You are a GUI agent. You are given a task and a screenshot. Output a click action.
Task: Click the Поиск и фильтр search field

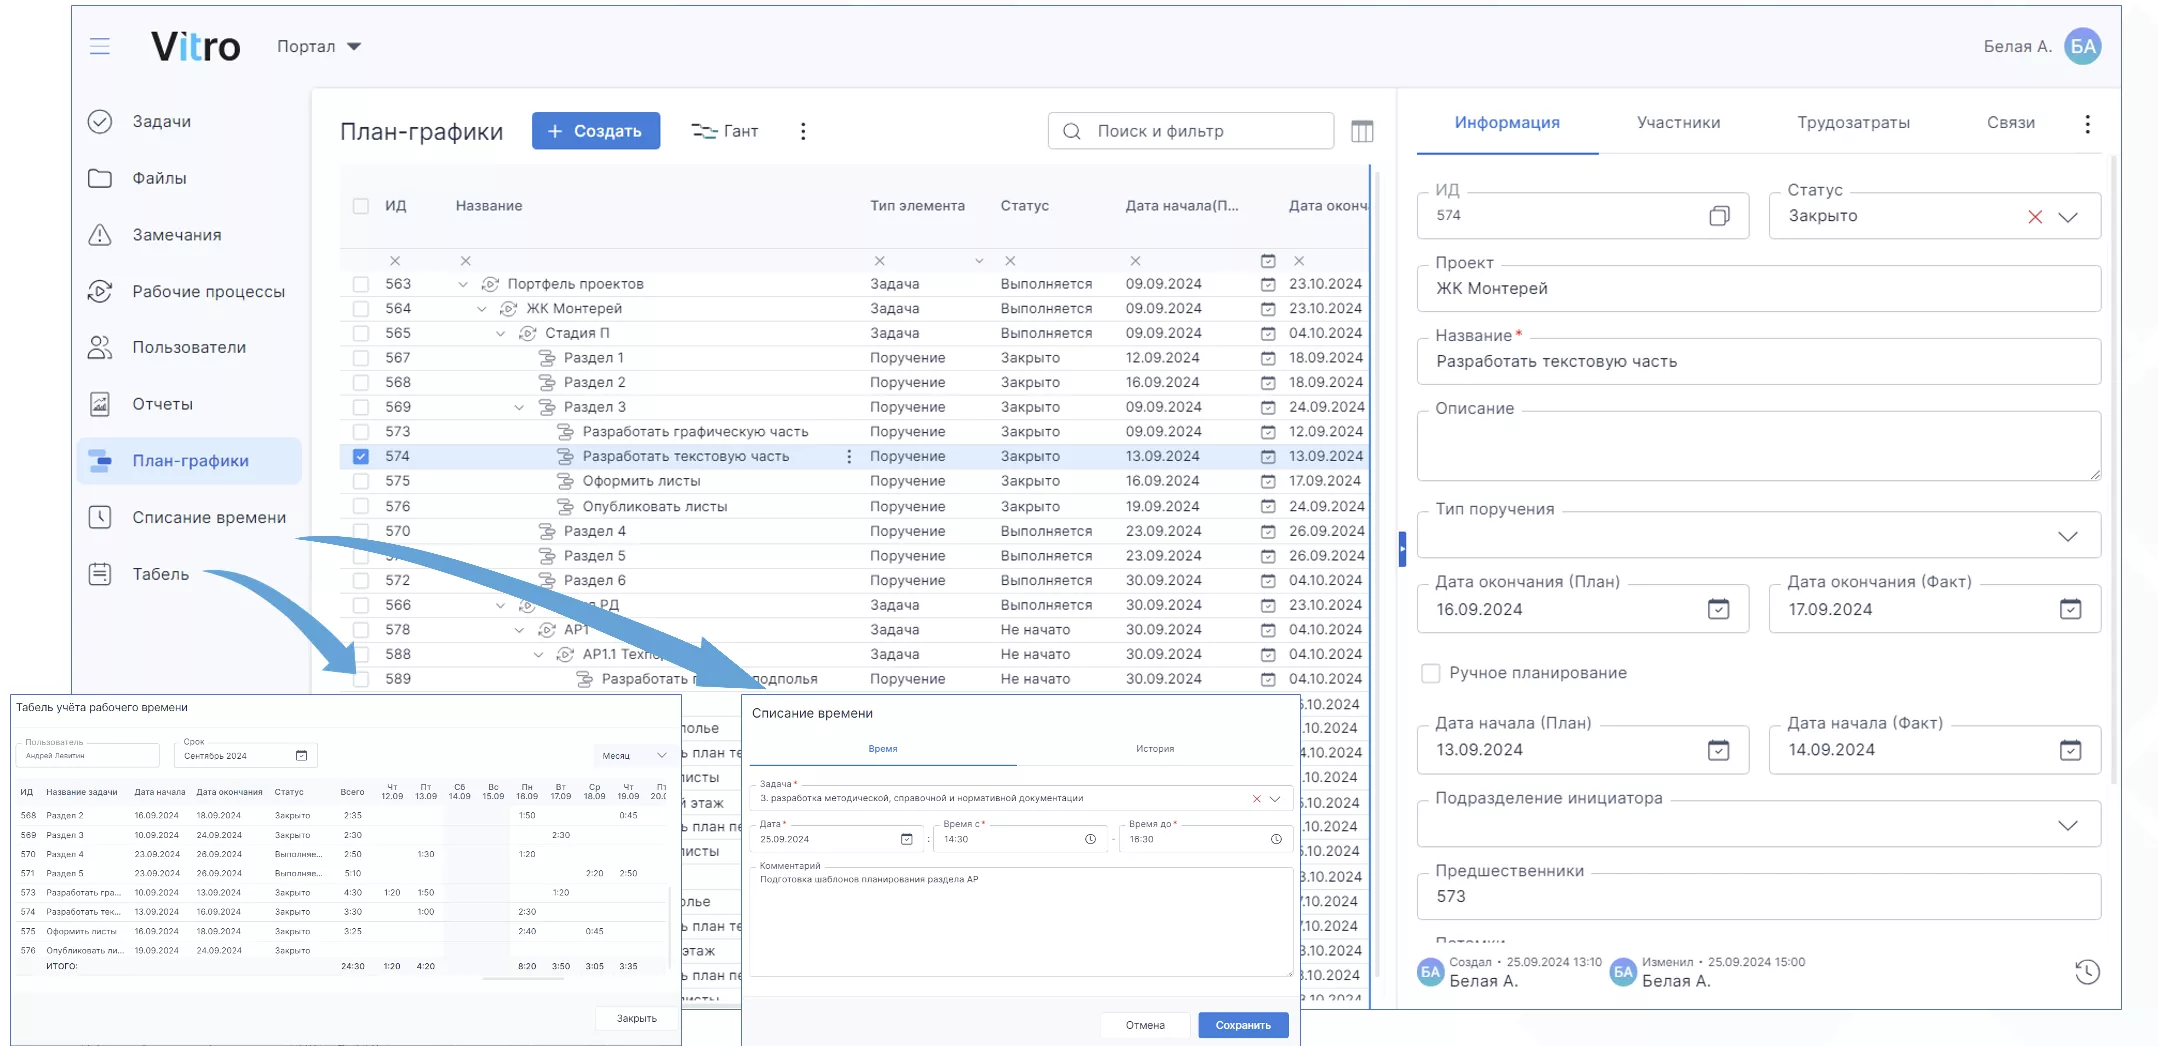tap(1190, 130)
